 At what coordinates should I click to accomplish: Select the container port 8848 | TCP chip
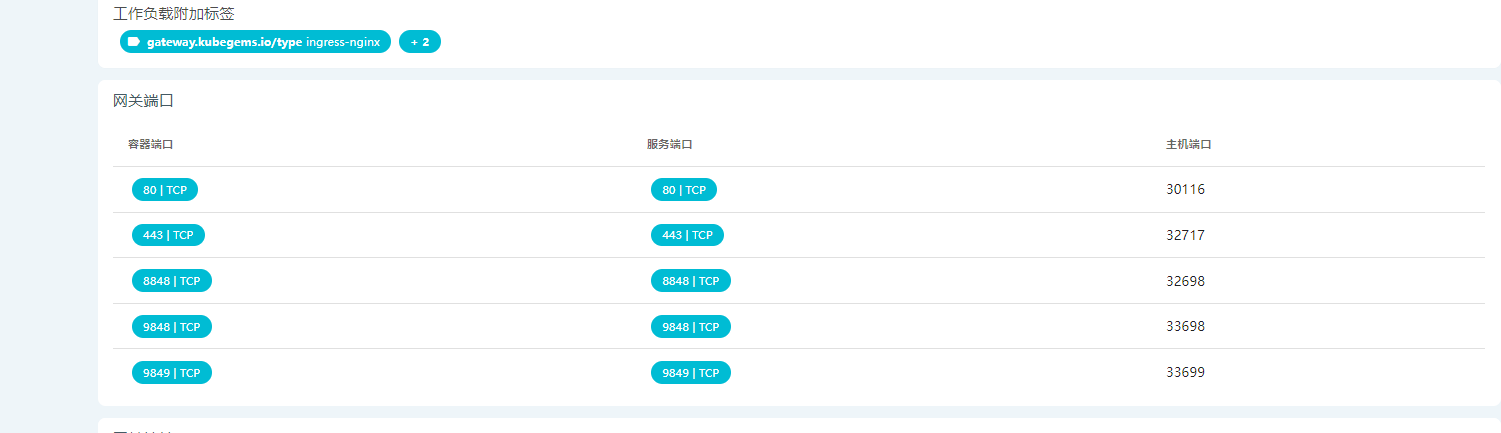[x=172, y=281]
